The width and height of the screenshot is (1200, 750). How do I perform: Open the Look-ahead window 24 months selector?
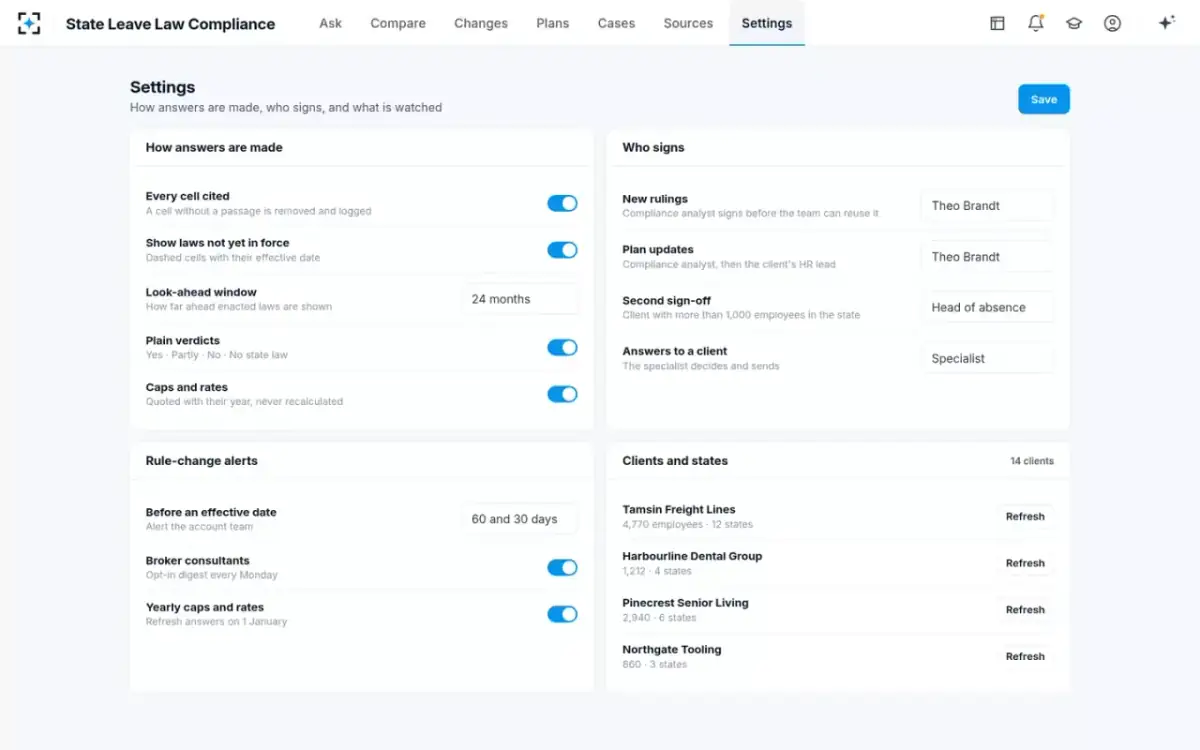pyautogui.click(x=520, y=299)
